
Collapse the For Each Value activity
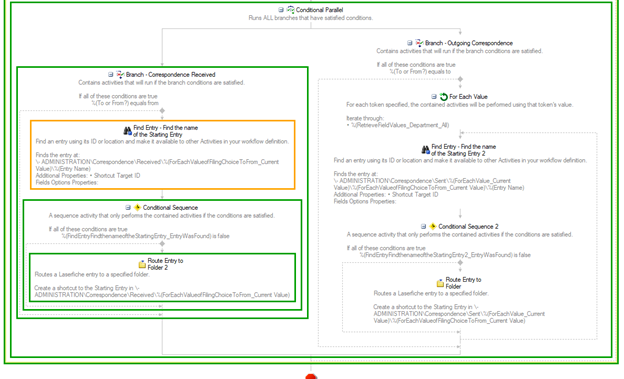pyautogui.click(x=434, y=96)
